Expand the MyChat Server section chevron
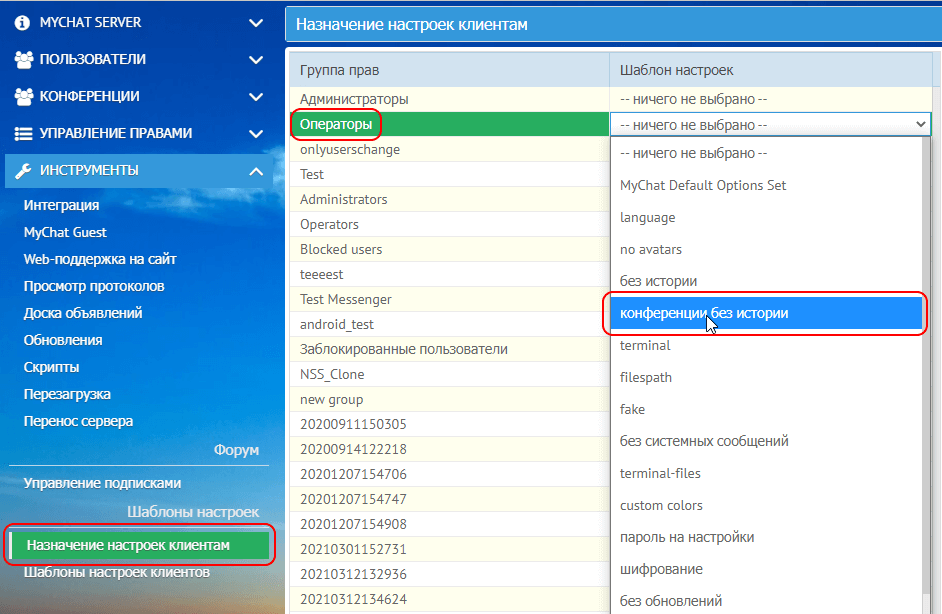This screenshot has width=942, height=614. [256, 22]
